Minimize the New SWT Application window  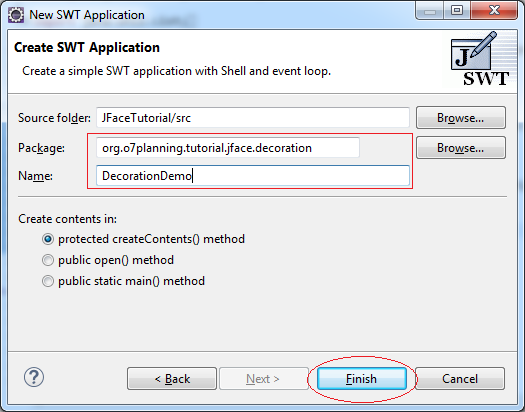pos(430,10)
